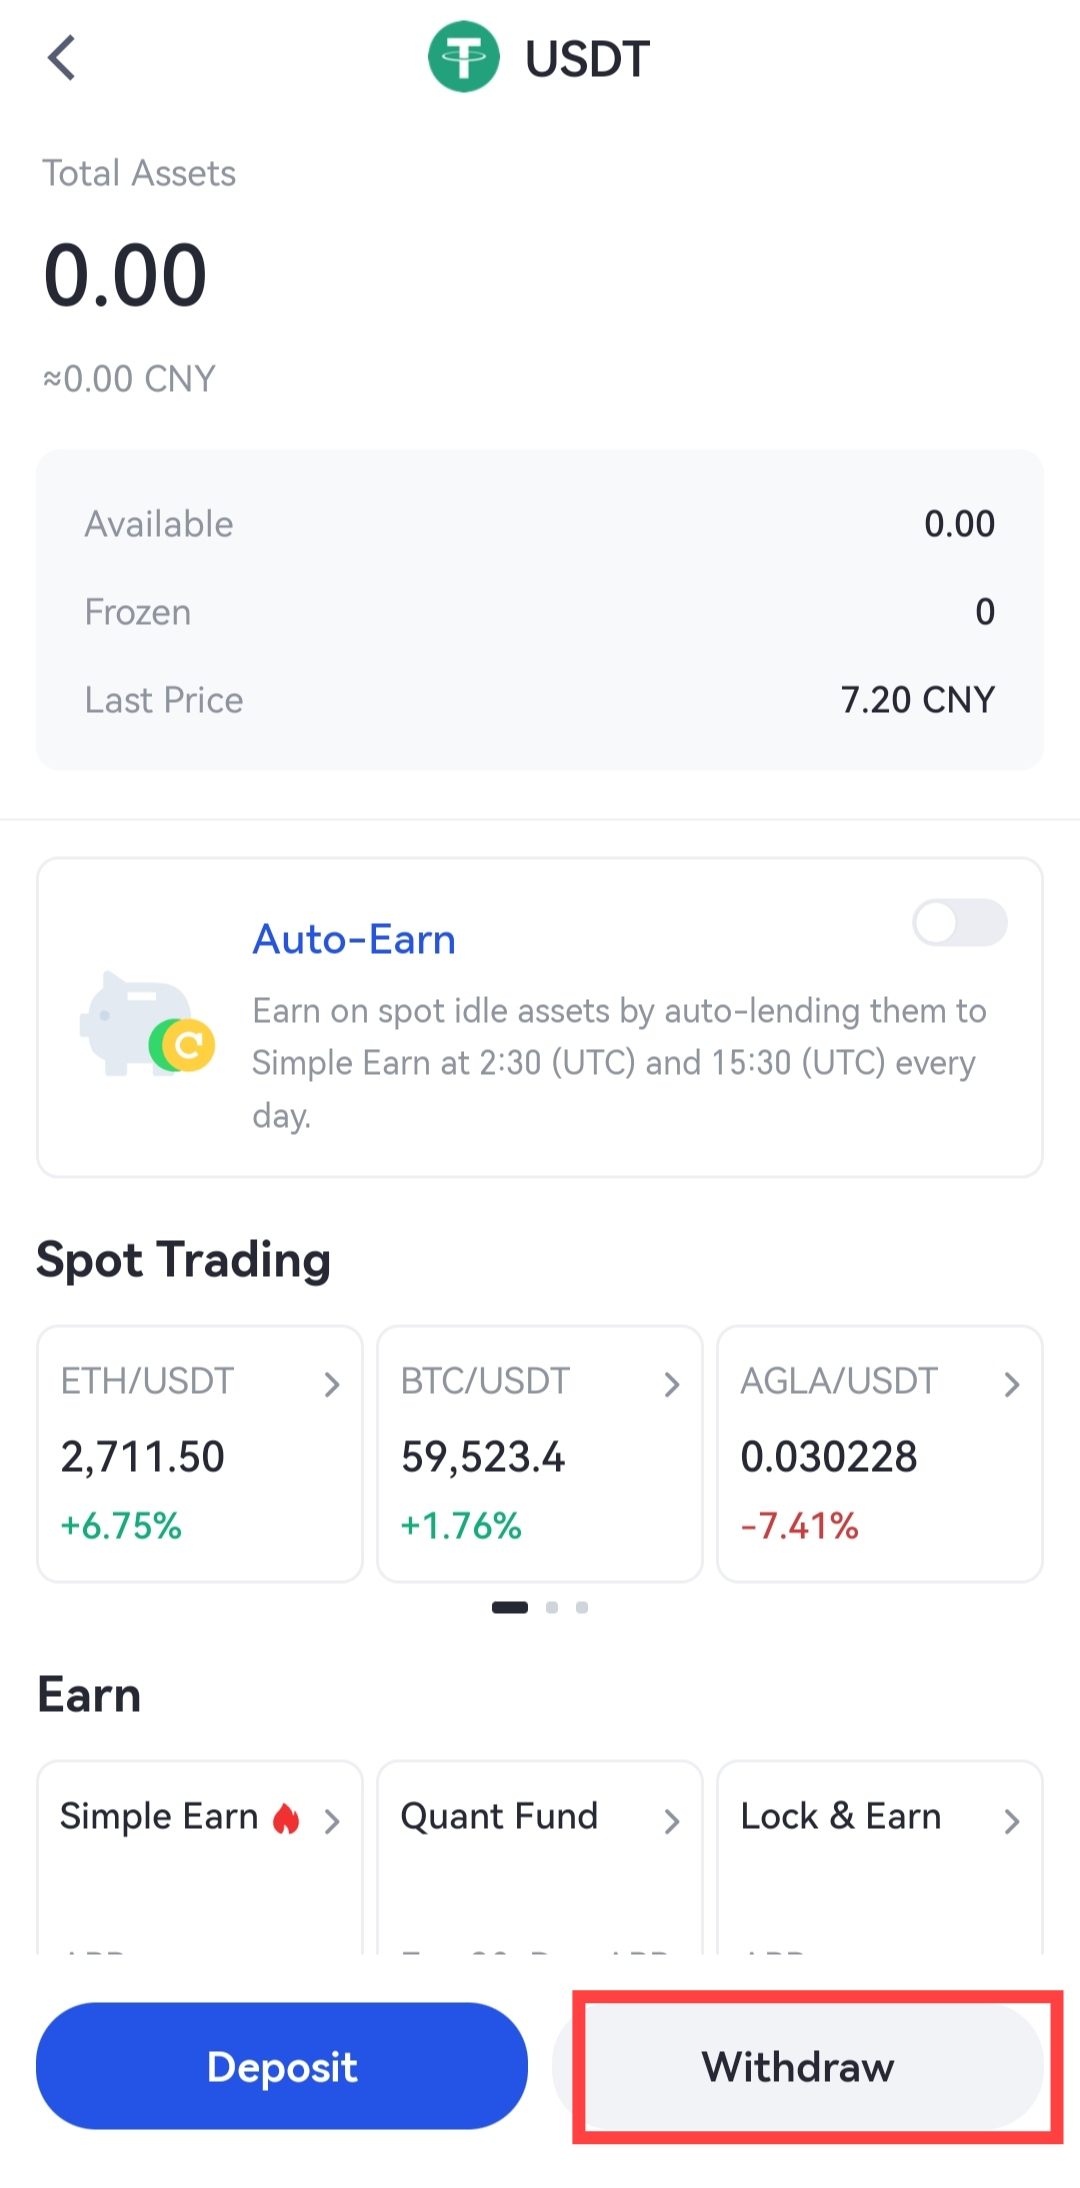
Task: Open BTC/USDT pair via its chevron
Action: (x=672, y=1384)
